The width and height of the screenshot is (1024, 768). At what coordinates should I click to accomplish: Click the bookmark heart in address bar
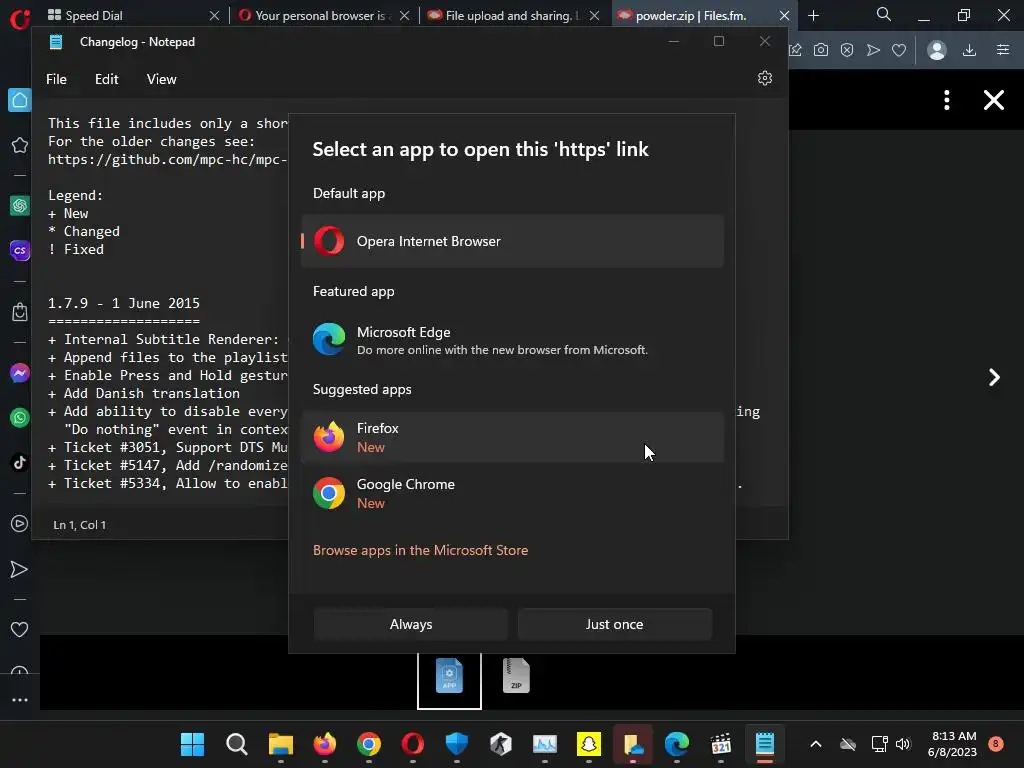[899, 50]
